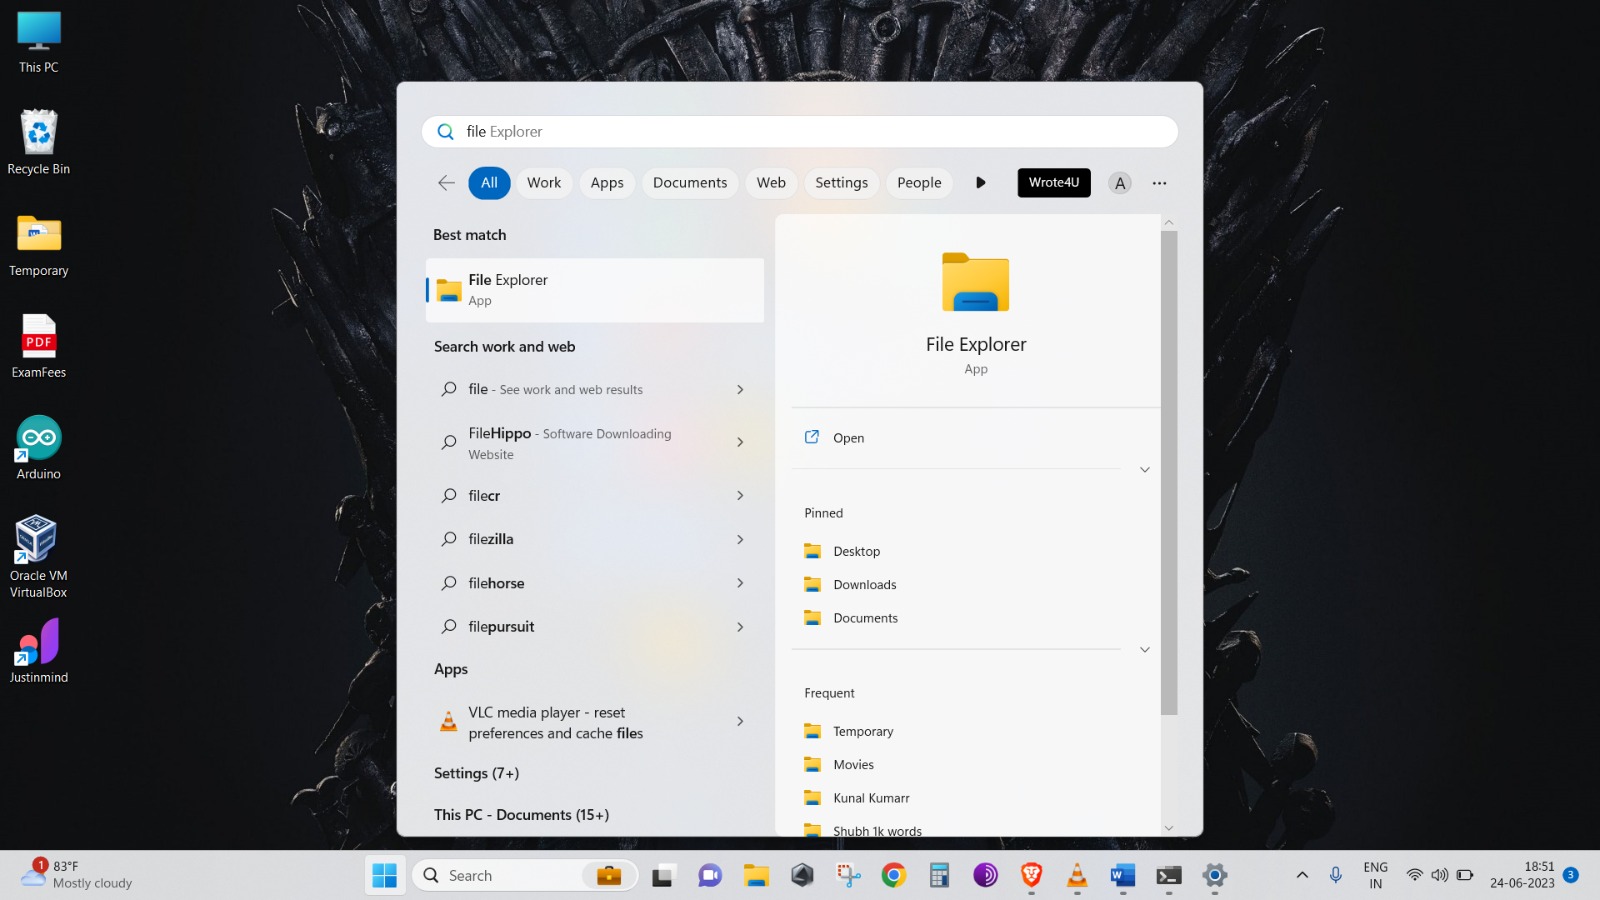The image size is (1600, 900).
Task: Select the Documents filter tab
Action: pos(690,183)
